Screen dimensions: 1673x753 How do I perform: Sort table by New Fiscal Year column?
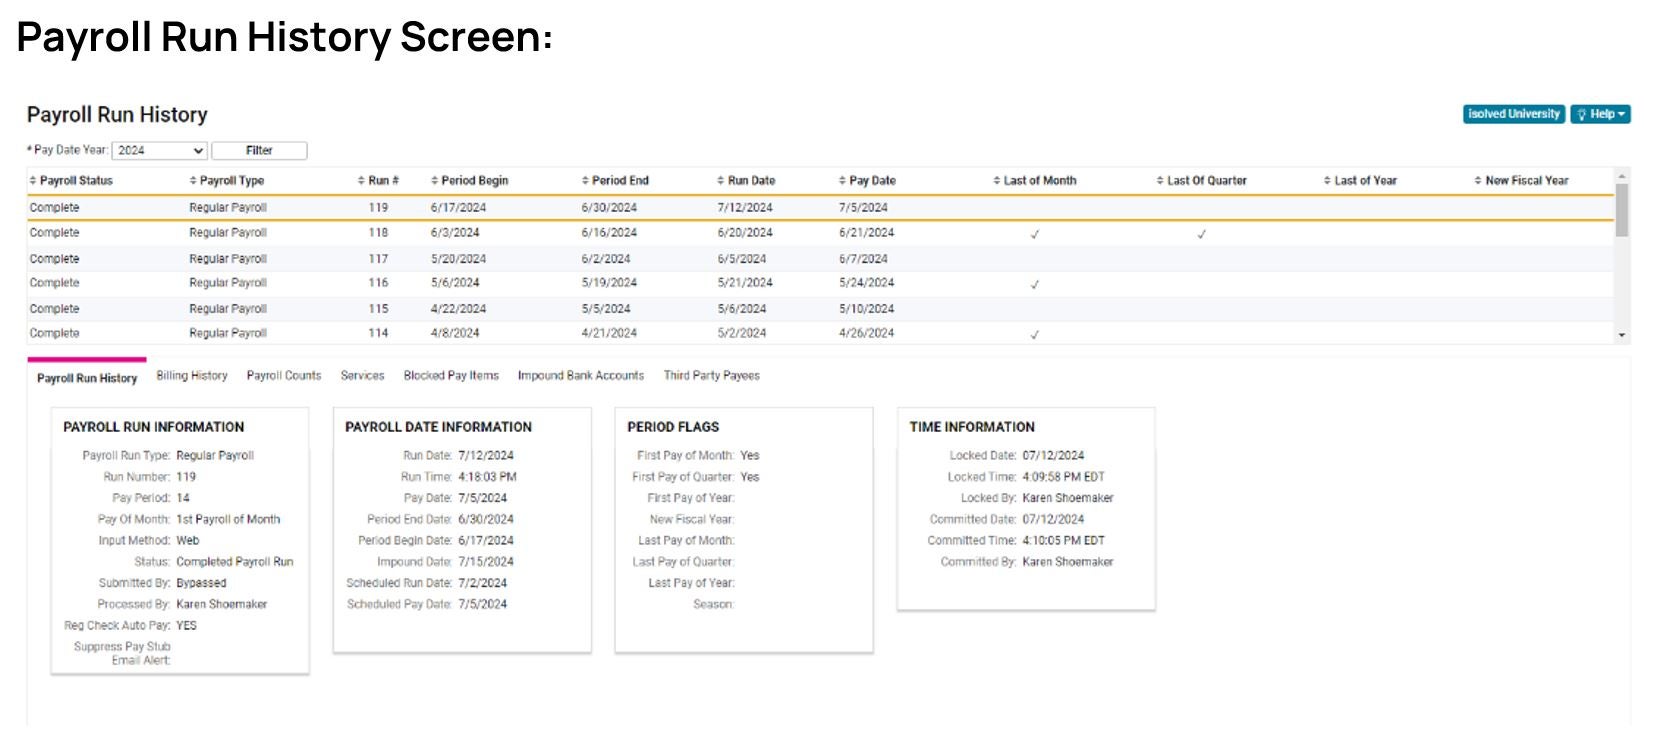[1521, 181]
